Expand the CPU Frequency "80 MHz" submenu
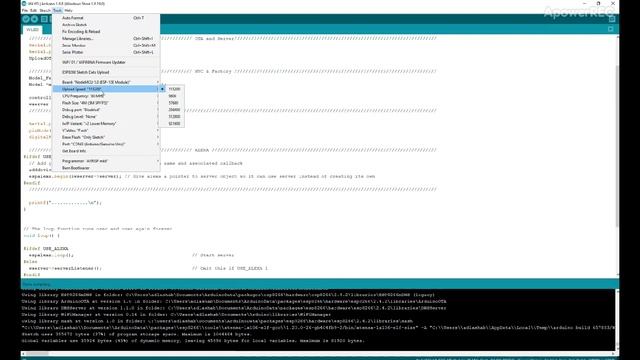Screen dimensions: 640x360 click(106, 96)
